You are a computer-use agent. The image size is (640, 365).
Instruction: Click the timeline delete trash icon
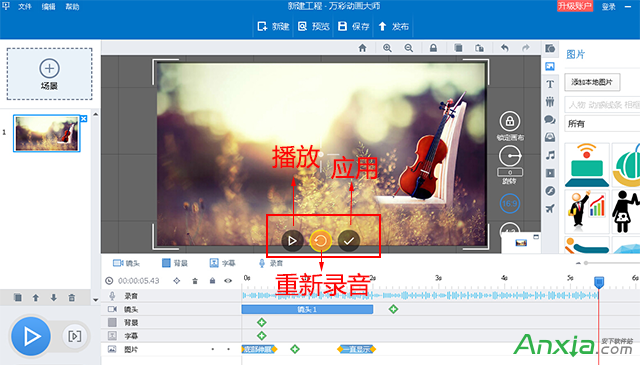[x=195, y=280]
